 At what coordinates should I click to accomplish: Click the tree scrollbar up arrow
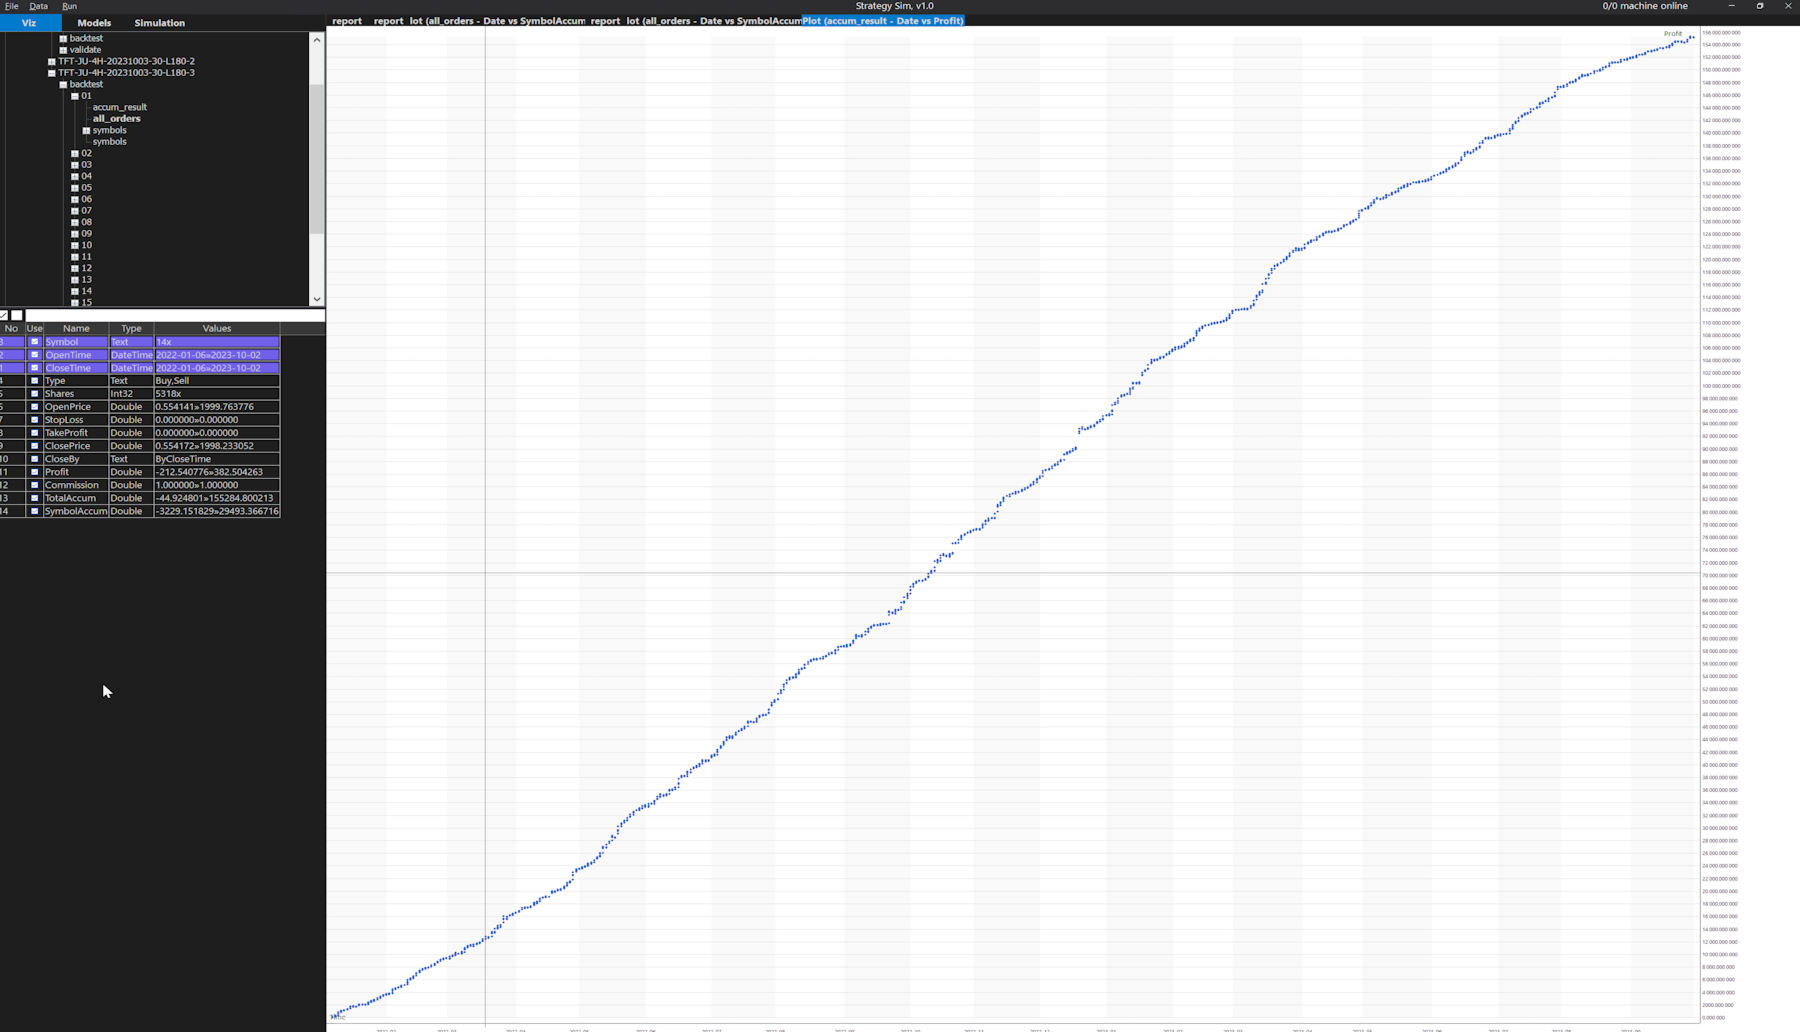(317, 40)
